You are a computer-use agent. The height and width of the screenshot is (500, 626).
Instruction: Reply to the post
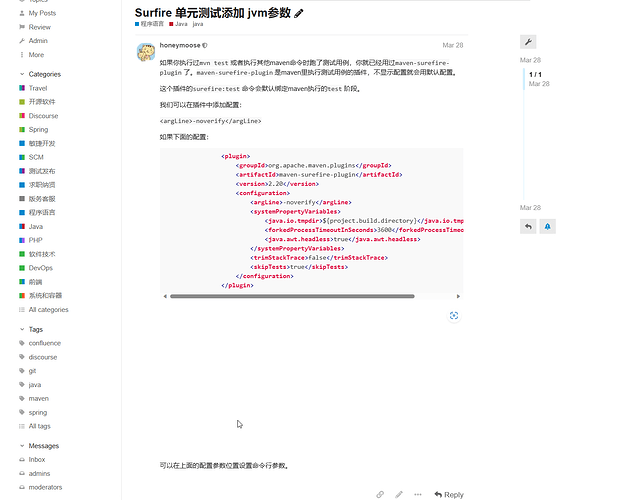(x=449, y=494)
